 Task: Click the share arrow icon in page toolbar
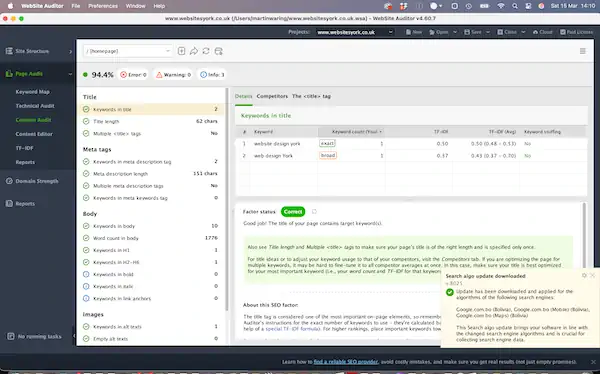click(x=194, y=51)
